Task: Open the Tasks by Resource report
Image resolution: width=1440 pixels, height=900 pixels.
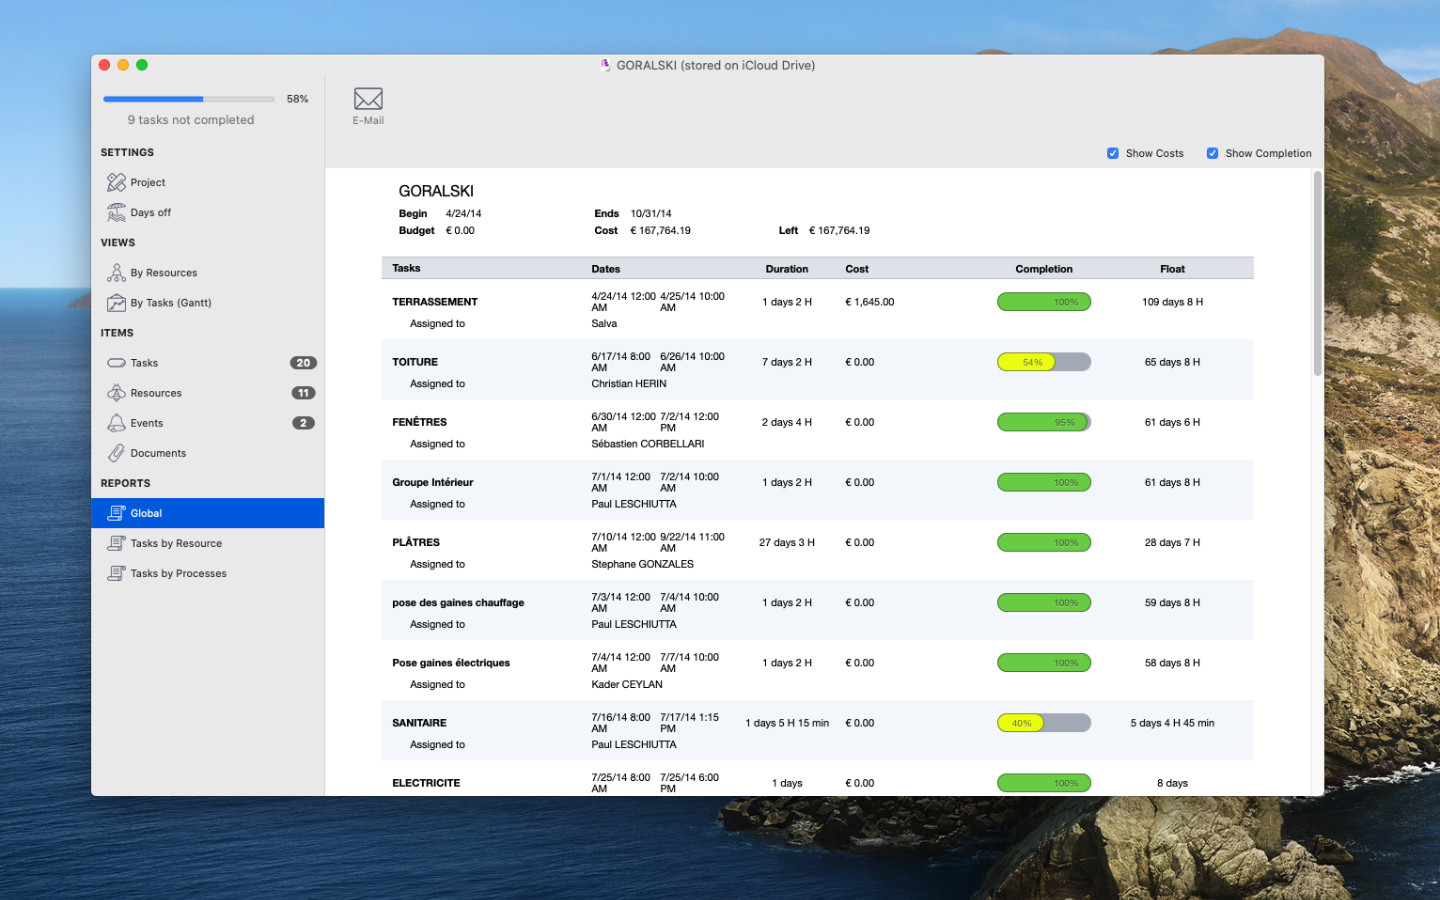Action: click(x=176, y=543)
